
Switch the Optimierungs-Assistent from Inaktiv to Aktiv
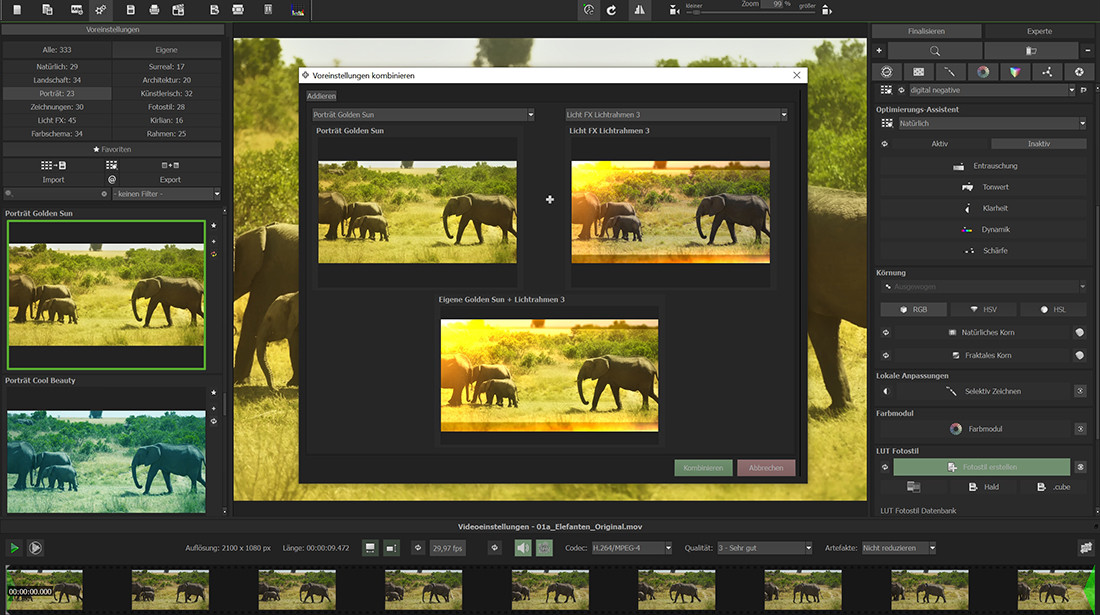[940, 143]
